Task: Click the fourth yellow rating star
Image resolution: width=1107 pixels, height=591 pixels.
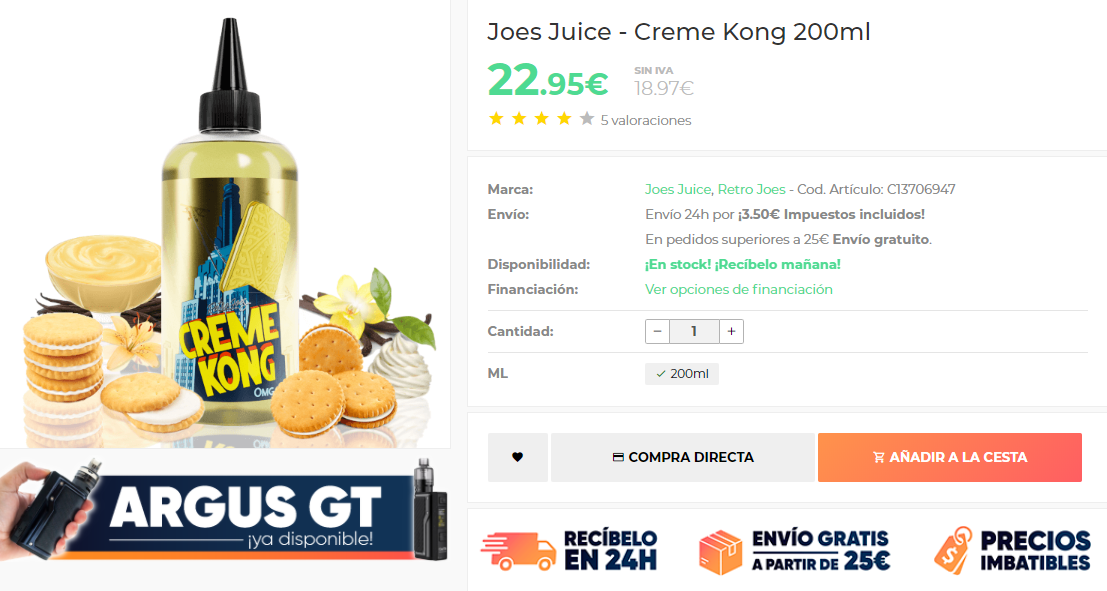Action: [x=564, y=119]
